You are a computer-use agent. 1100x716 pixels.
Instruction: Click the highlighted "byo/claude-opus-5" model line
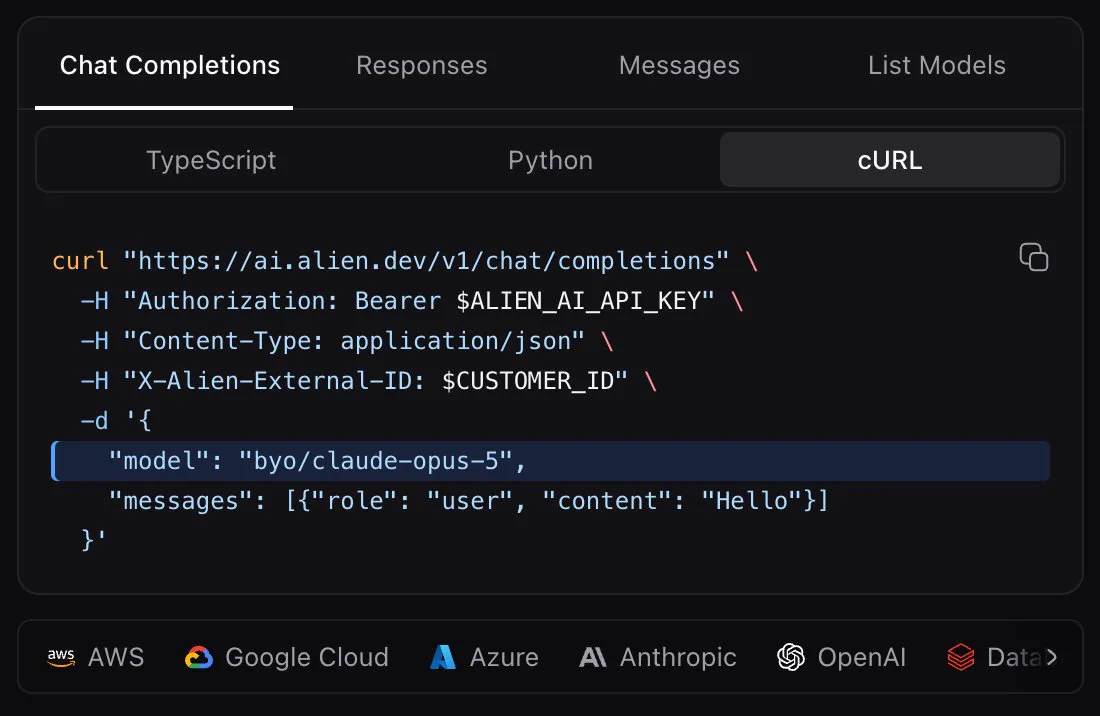[551, 461]
